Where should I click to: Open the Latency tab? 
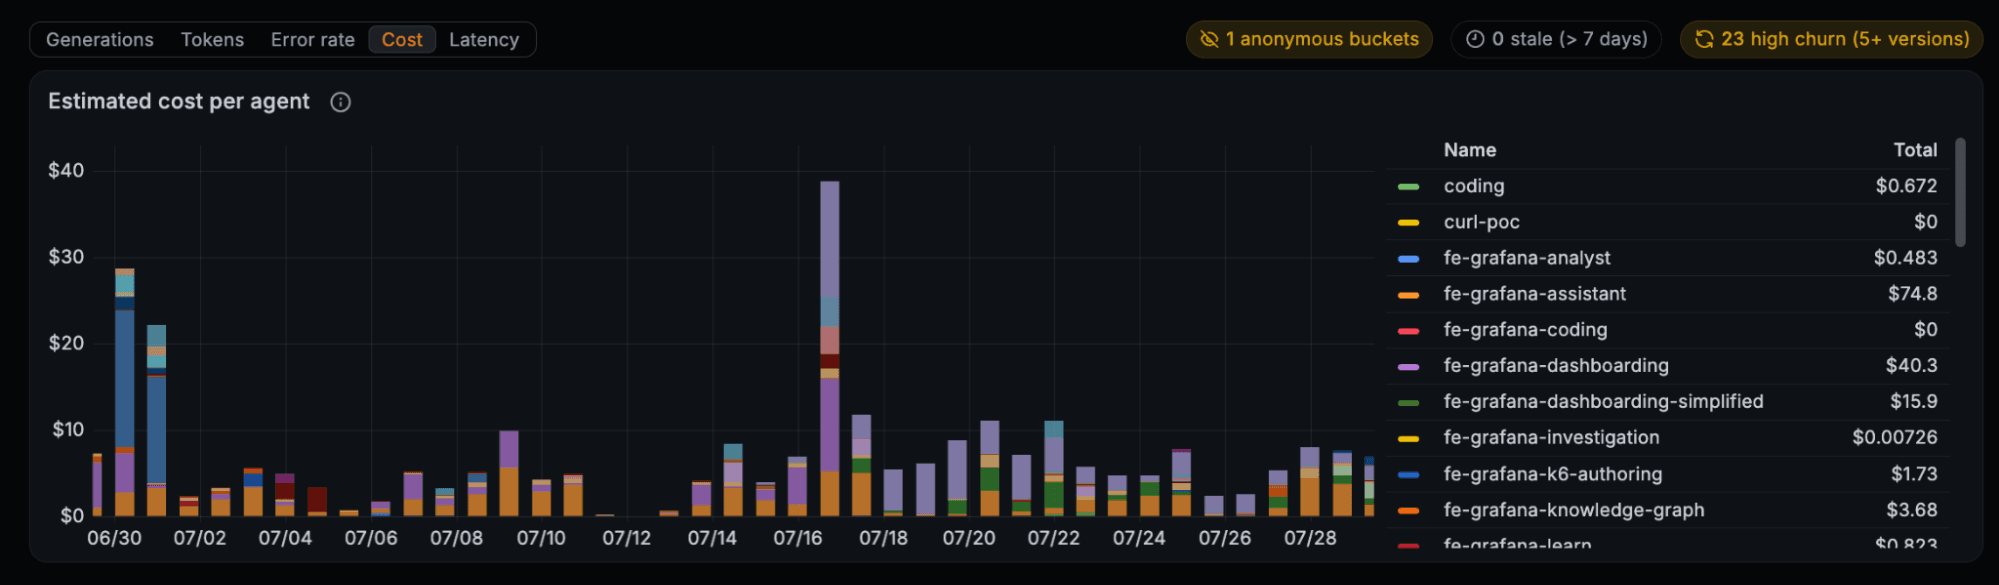click(484, 40)
